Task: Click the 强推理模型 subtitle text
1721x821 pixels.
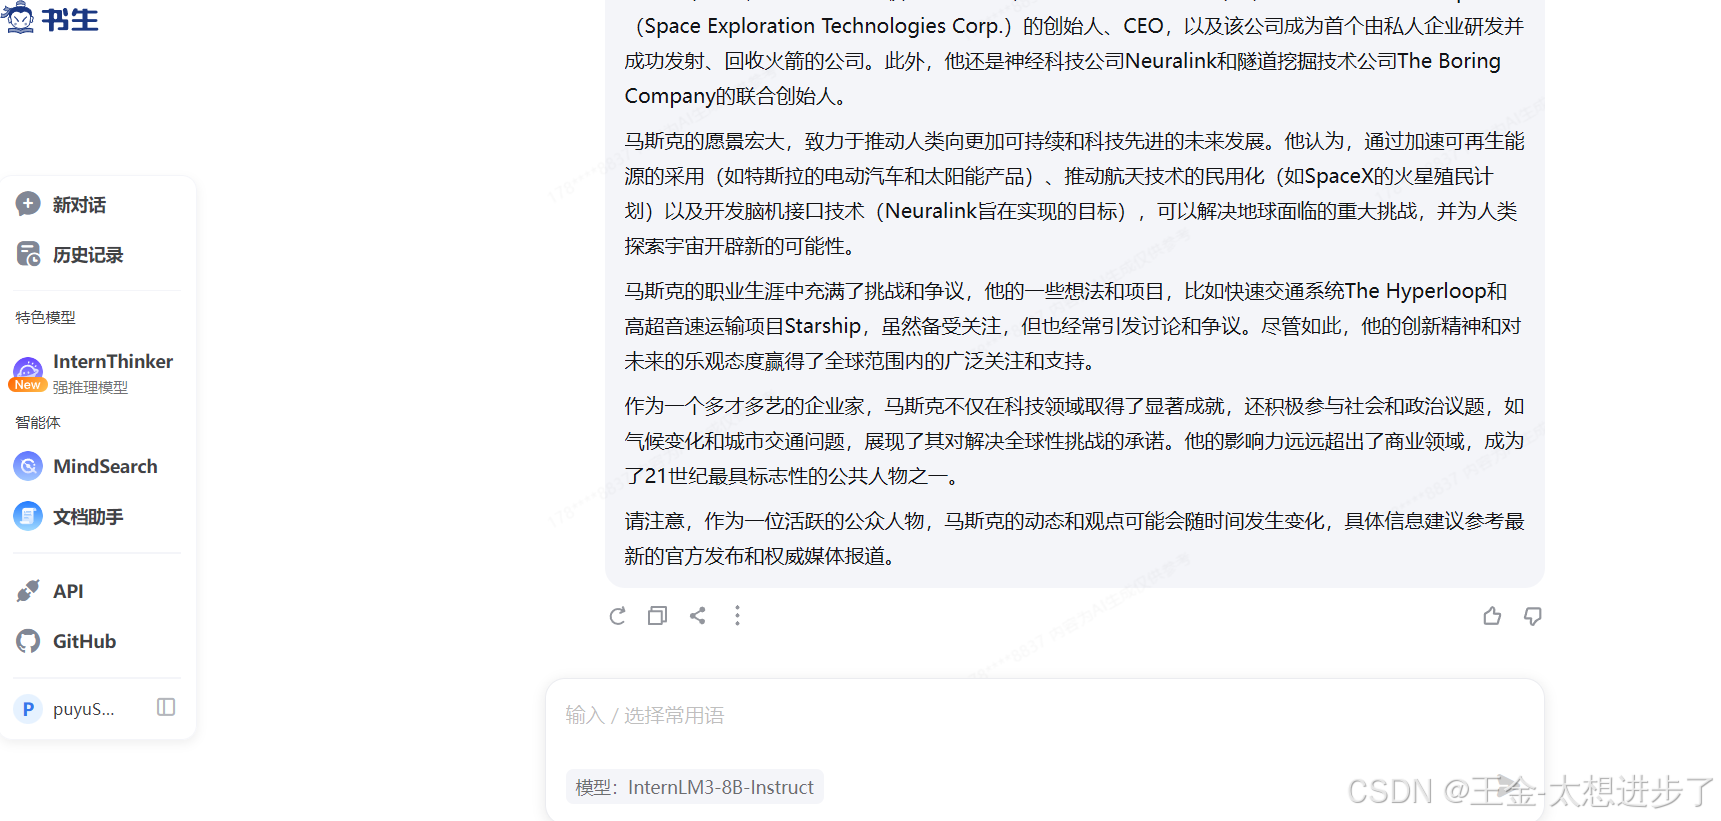Action: click(90, 387)
